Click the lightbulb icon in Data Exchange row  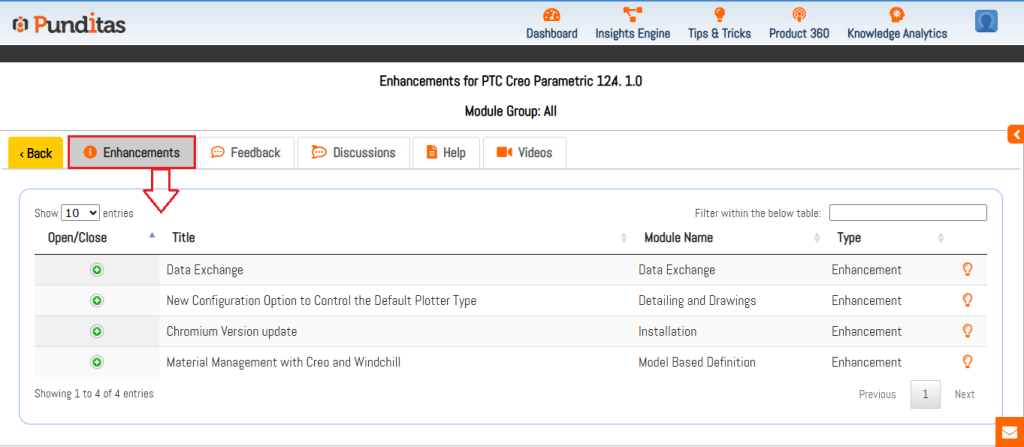966,270
